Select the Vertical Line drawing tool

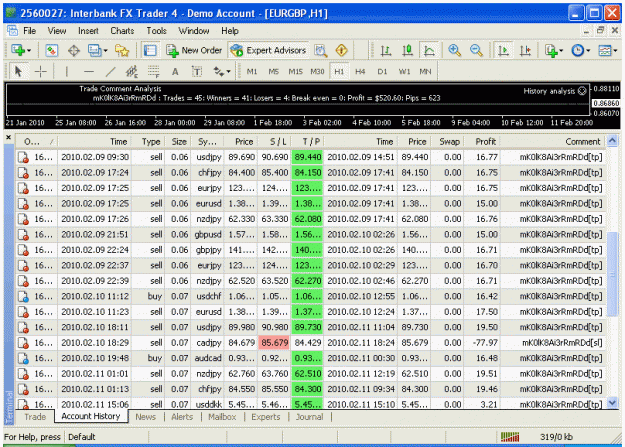[x=67, y=72]
